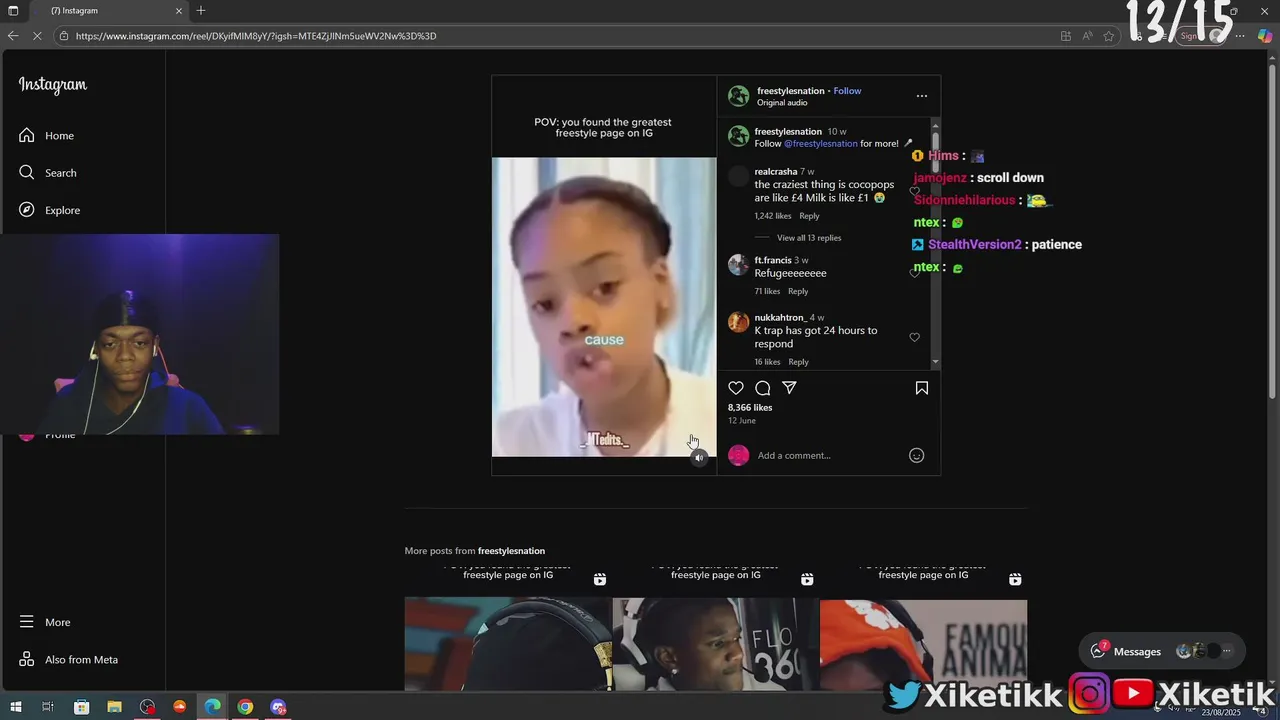Open freestylesnation in More posts heading
Viewport: 1280px width, 720px height.
pyautogui.click(x=511, y=551)
